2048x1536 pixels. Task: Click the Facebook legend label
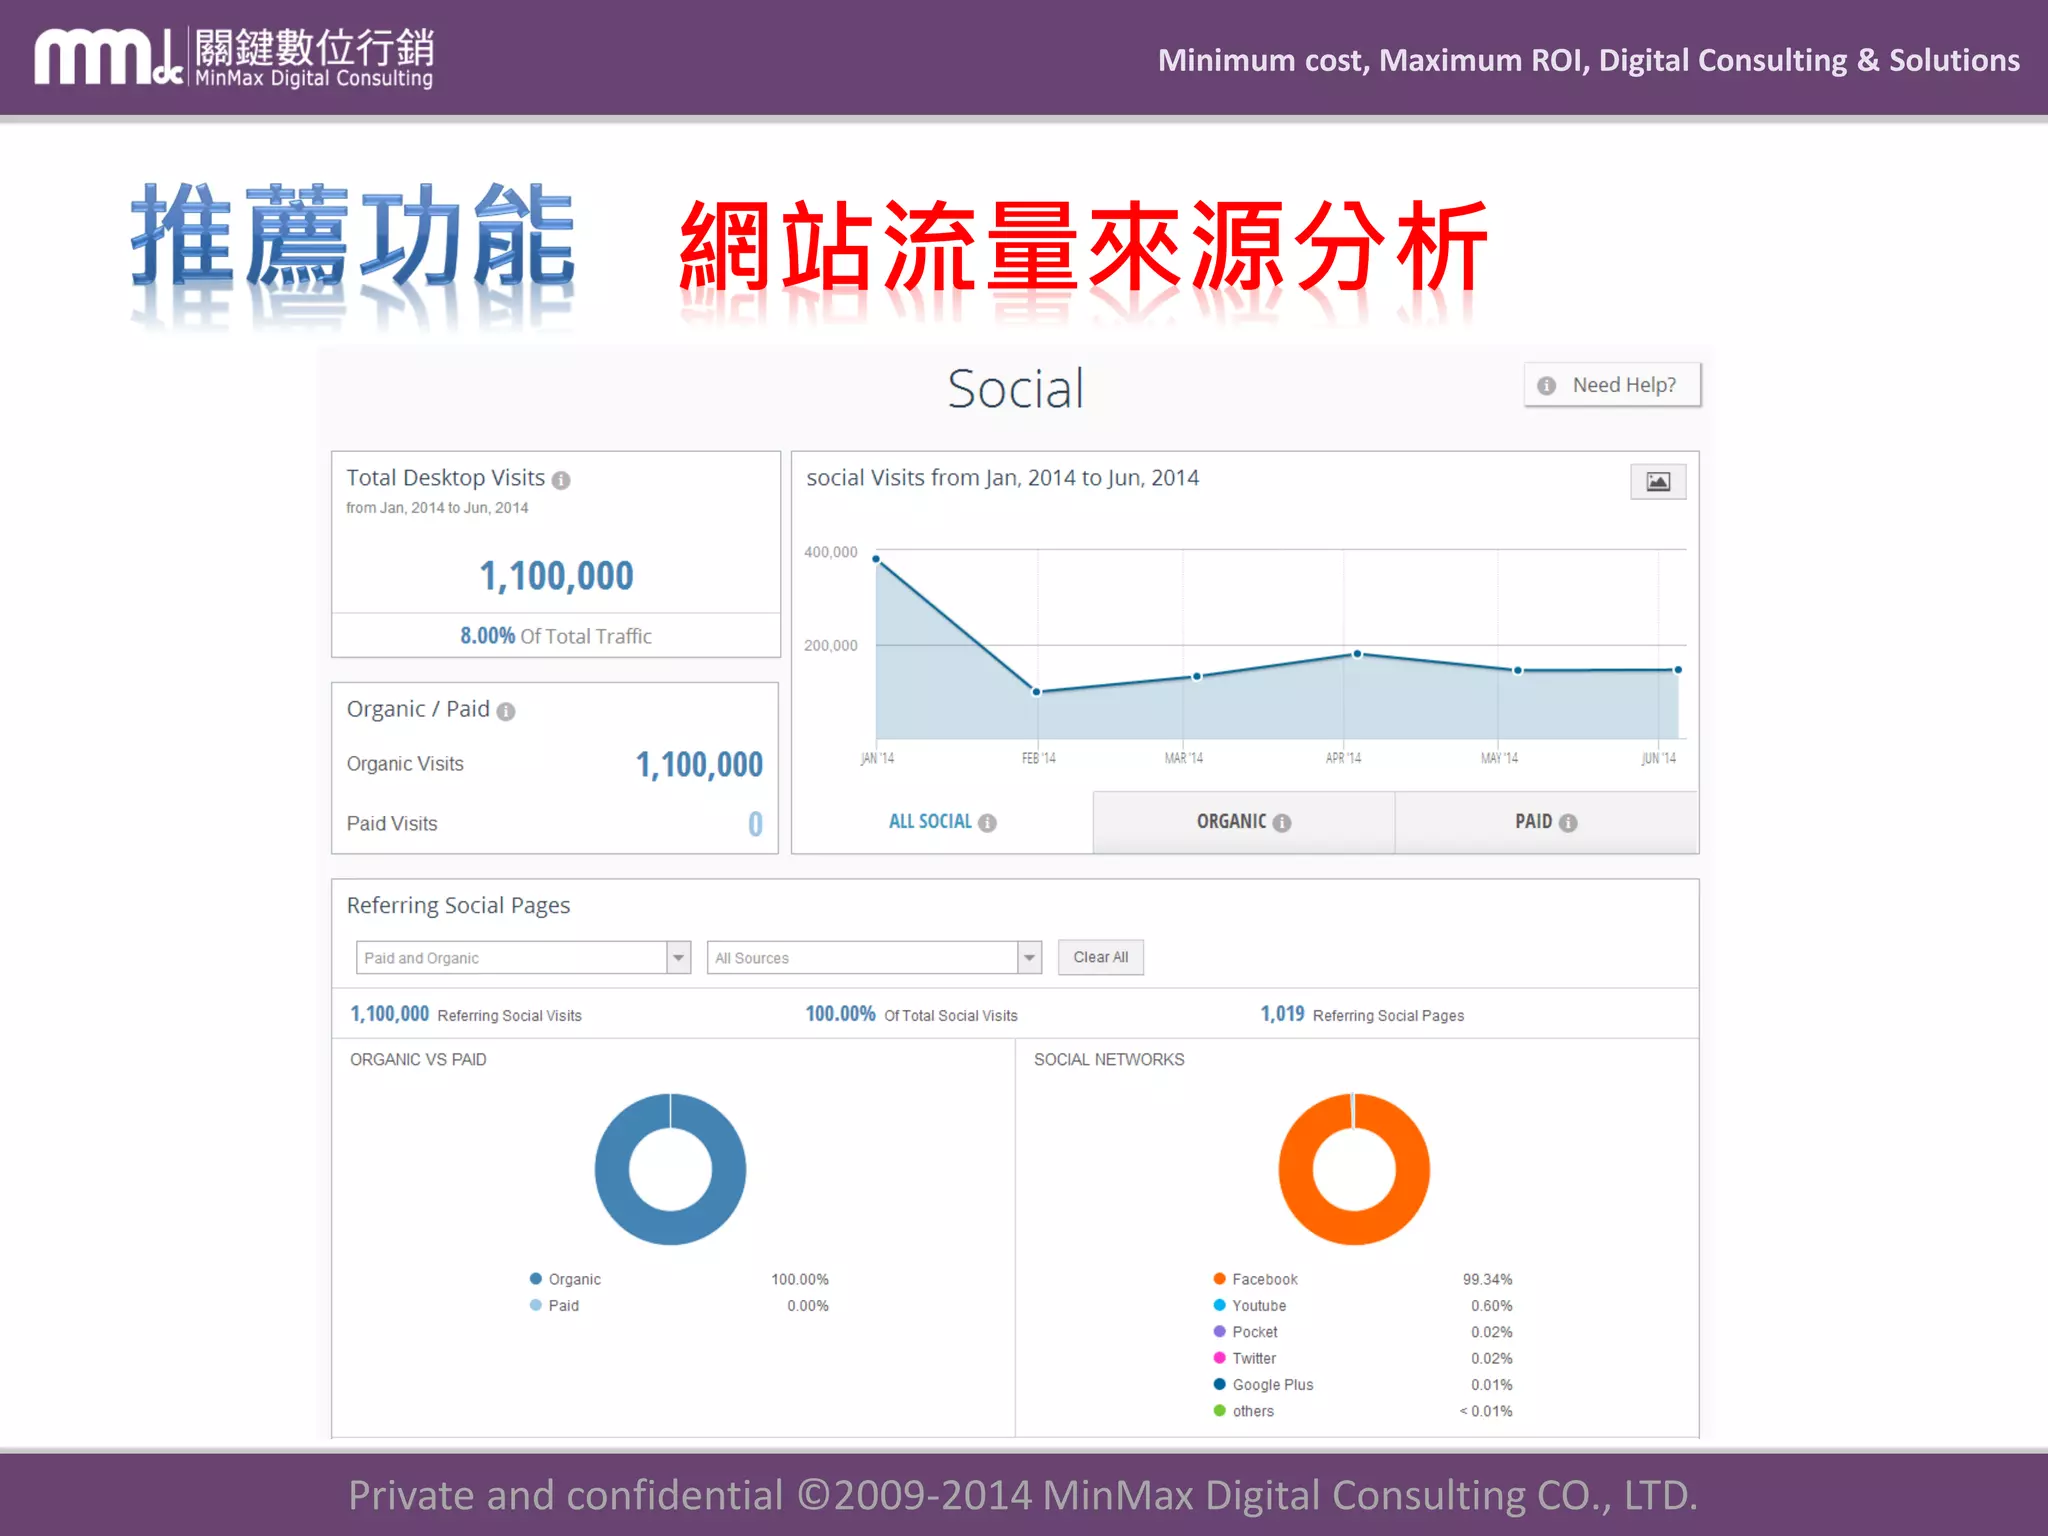point(1265,1279)
